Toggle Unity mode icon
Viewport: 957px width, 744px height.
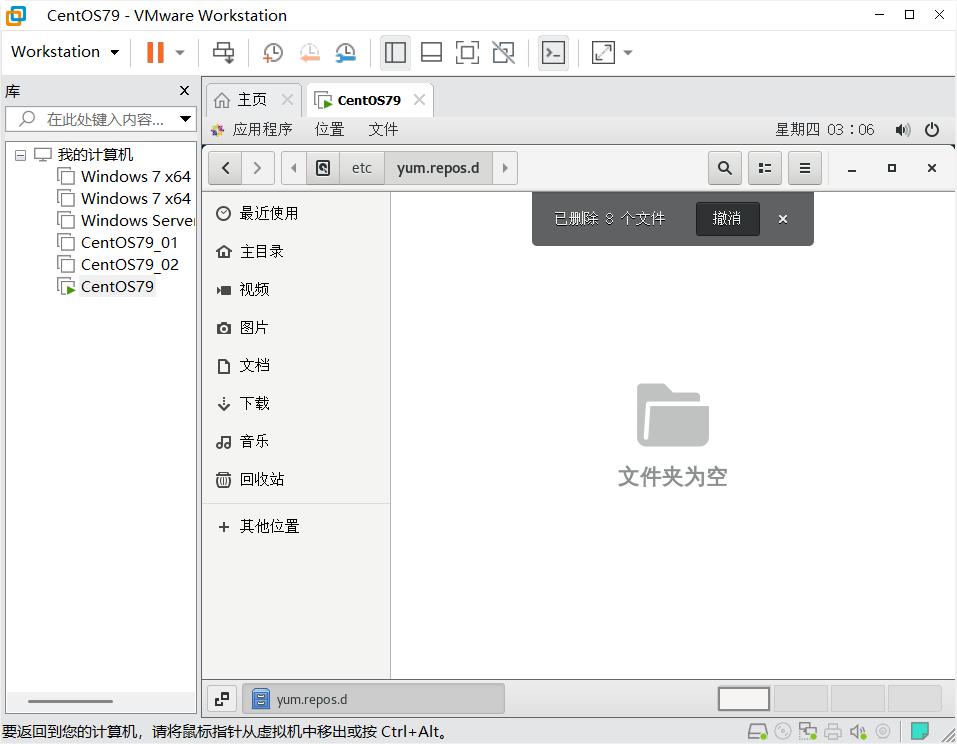[504, 52]
